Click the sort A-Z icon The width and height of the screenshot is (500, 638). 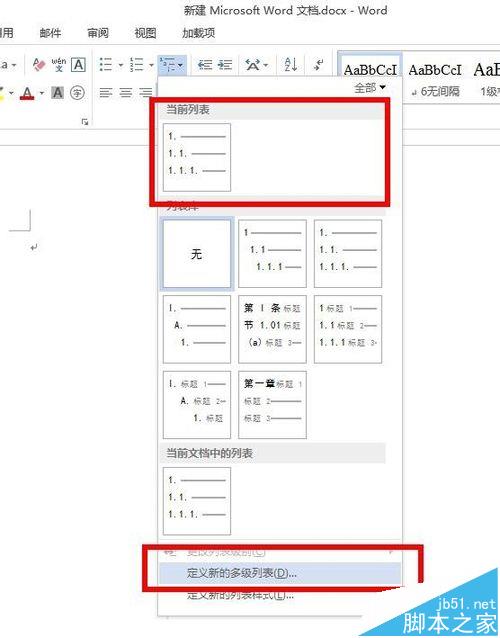290,64
